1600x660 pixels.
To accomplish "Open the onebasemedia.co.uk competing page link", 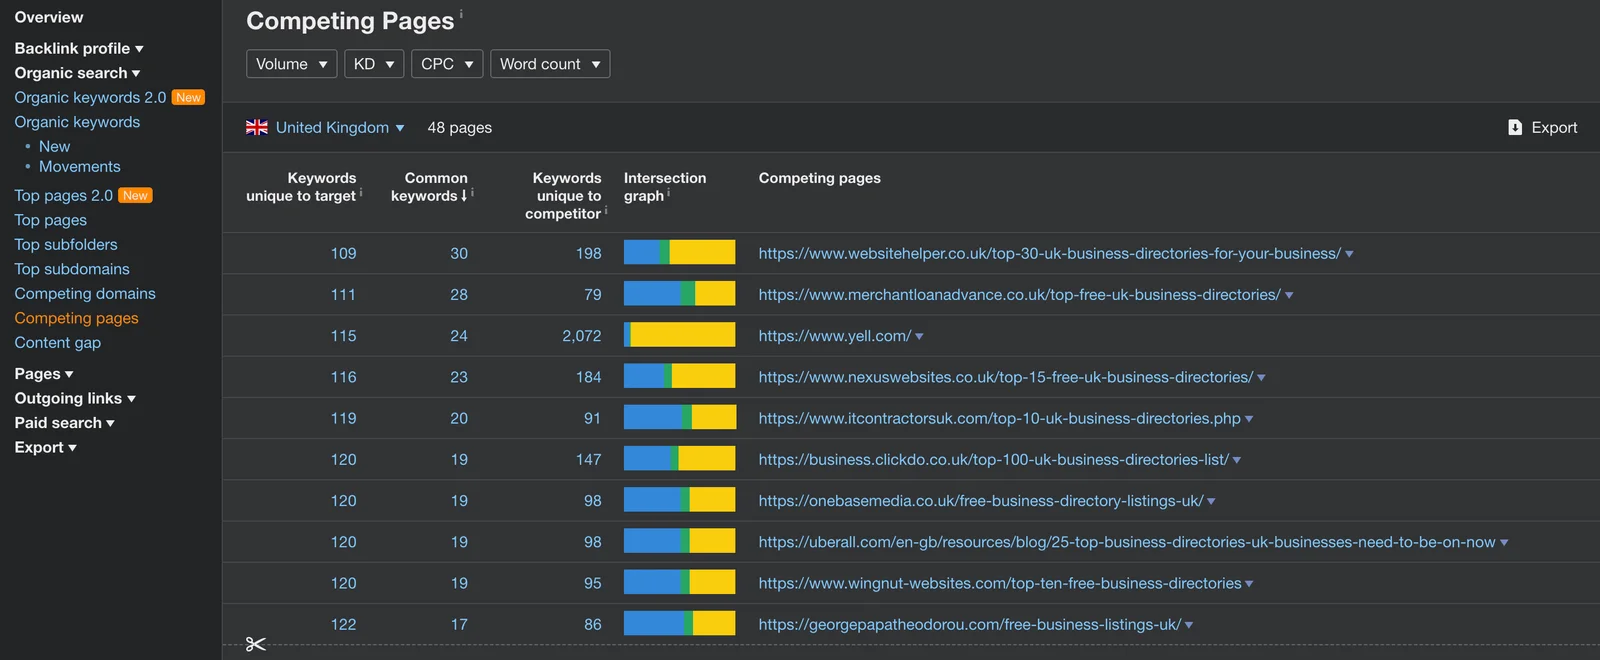I will click(x=980, y=501).
